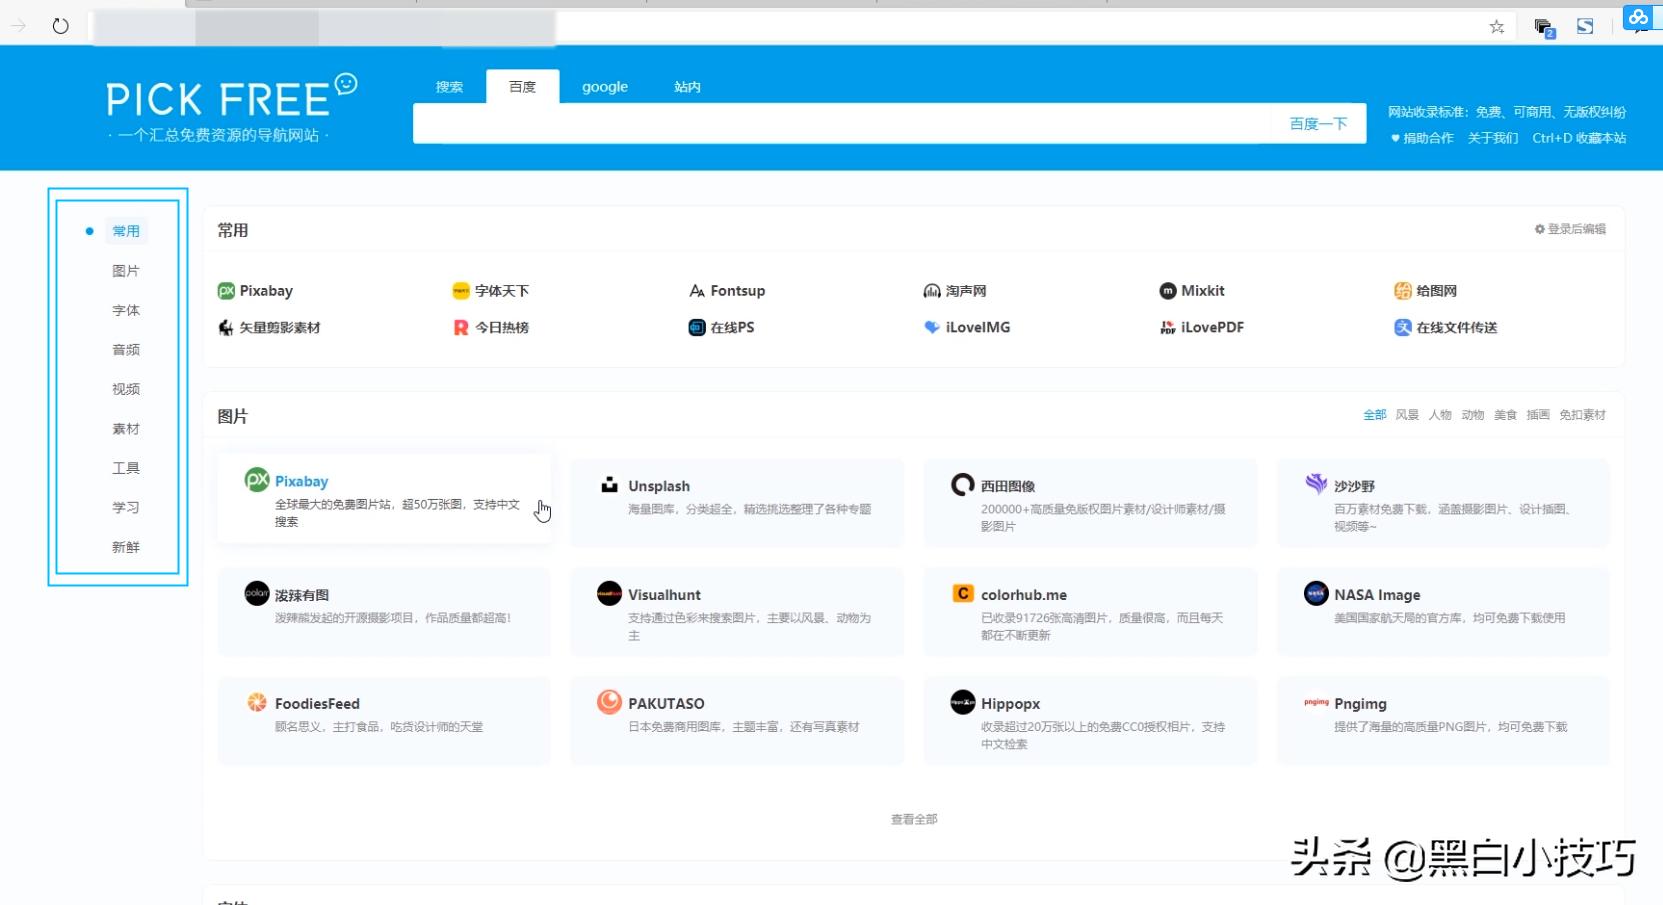Click the Pngimg logo icon

pyautogui.click(x=1316, y=703)
